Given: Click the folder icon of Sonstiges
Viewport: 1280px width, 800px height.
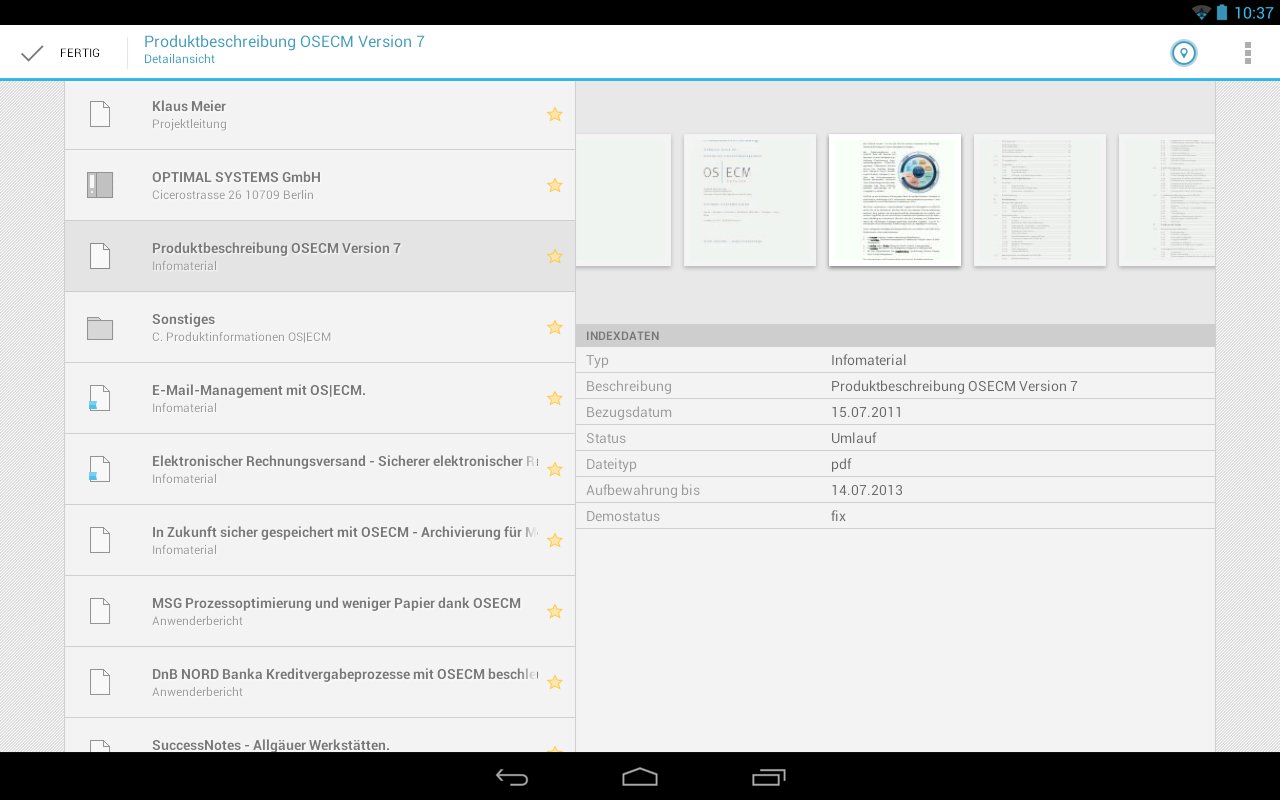Looking at the screenshot, I should pyautogui.click(x=100, y=328).
